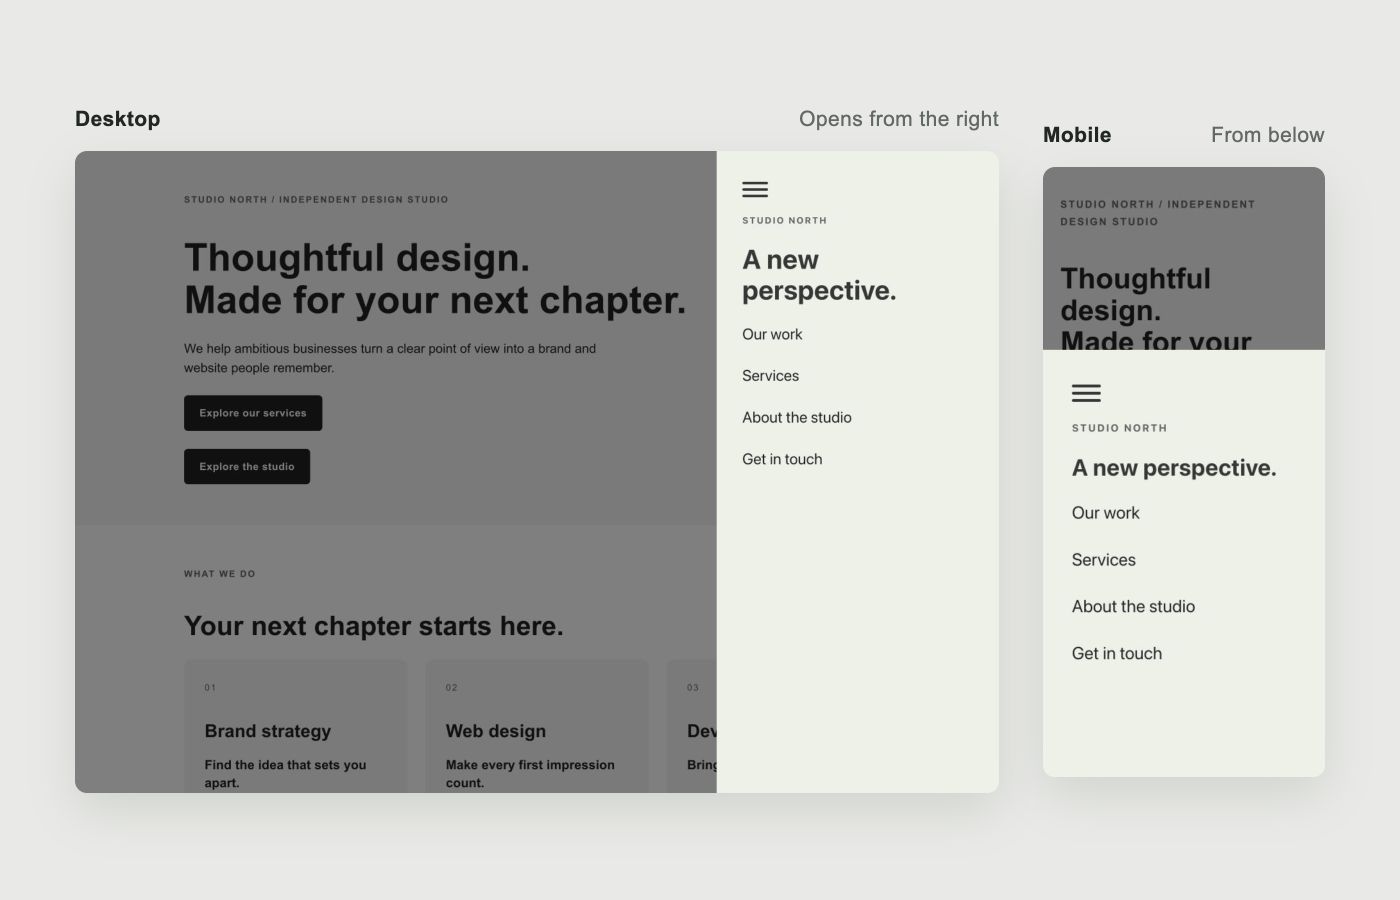Click the 'Desktop' preview label
Viewport: 1400px width, 900px height.
(x=118, y=119)
